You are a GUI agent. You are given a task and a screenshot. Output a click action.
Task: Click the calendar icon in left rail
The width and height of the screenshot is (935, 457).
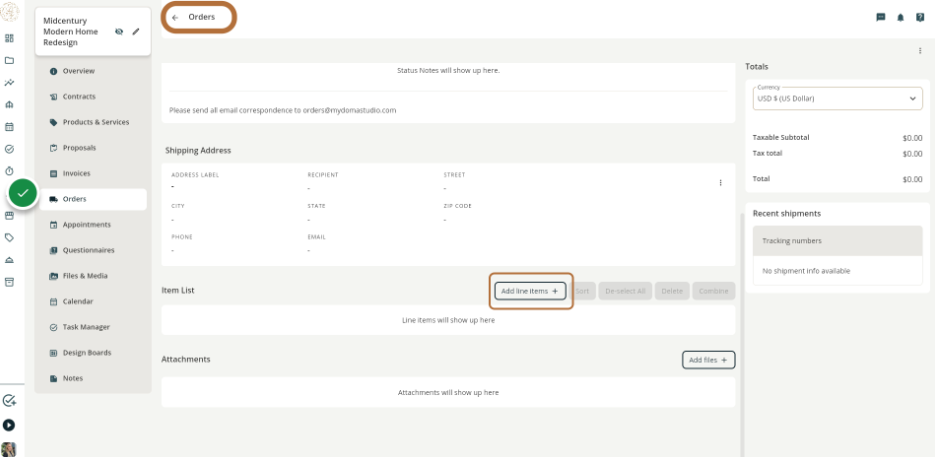9,126
